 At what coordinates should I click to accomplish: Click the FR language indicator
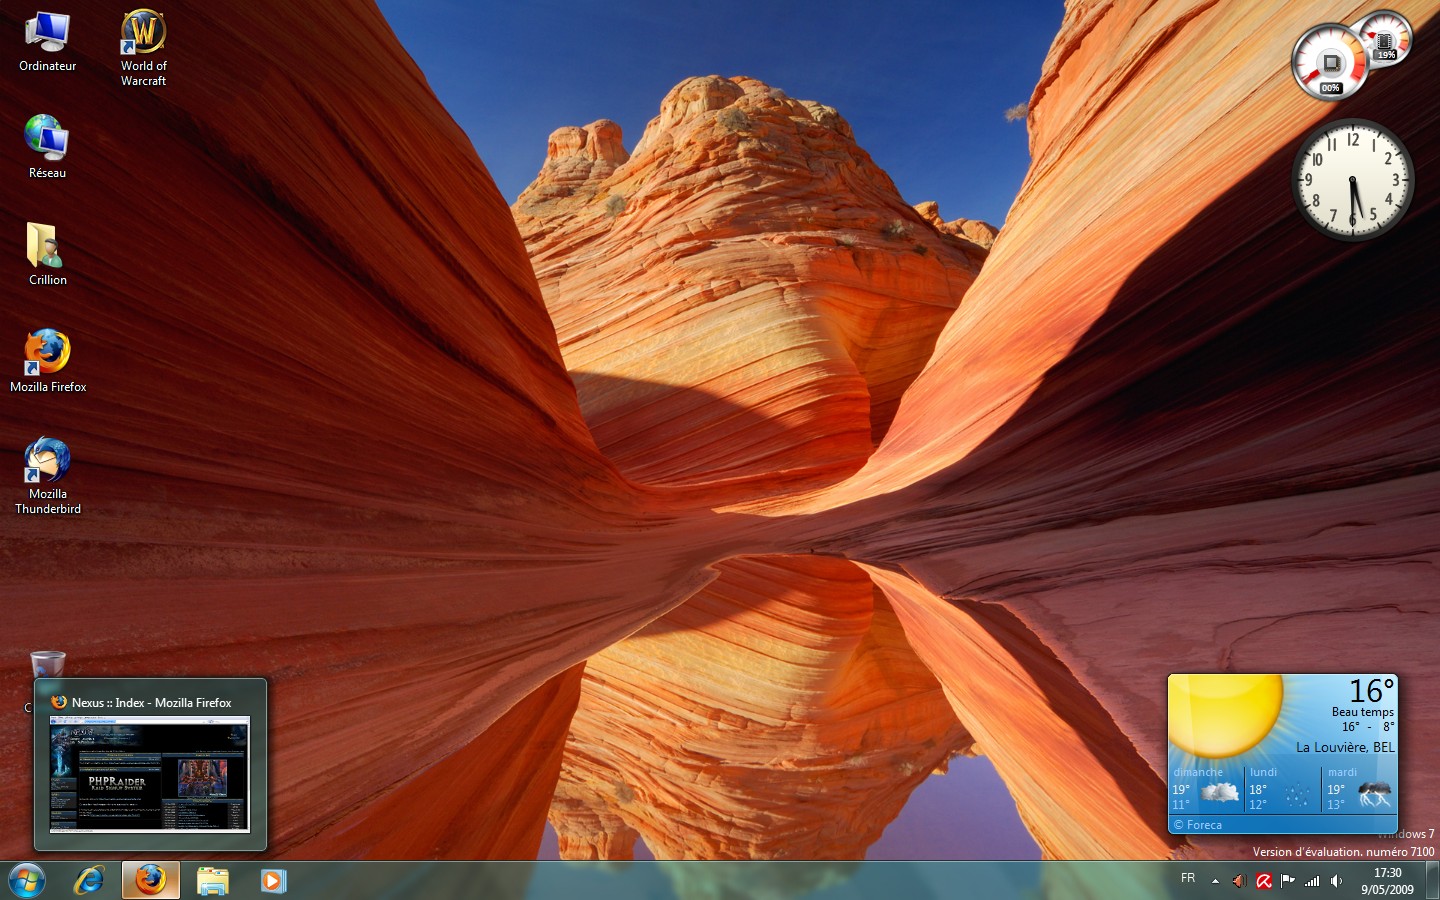point(1188,879)
